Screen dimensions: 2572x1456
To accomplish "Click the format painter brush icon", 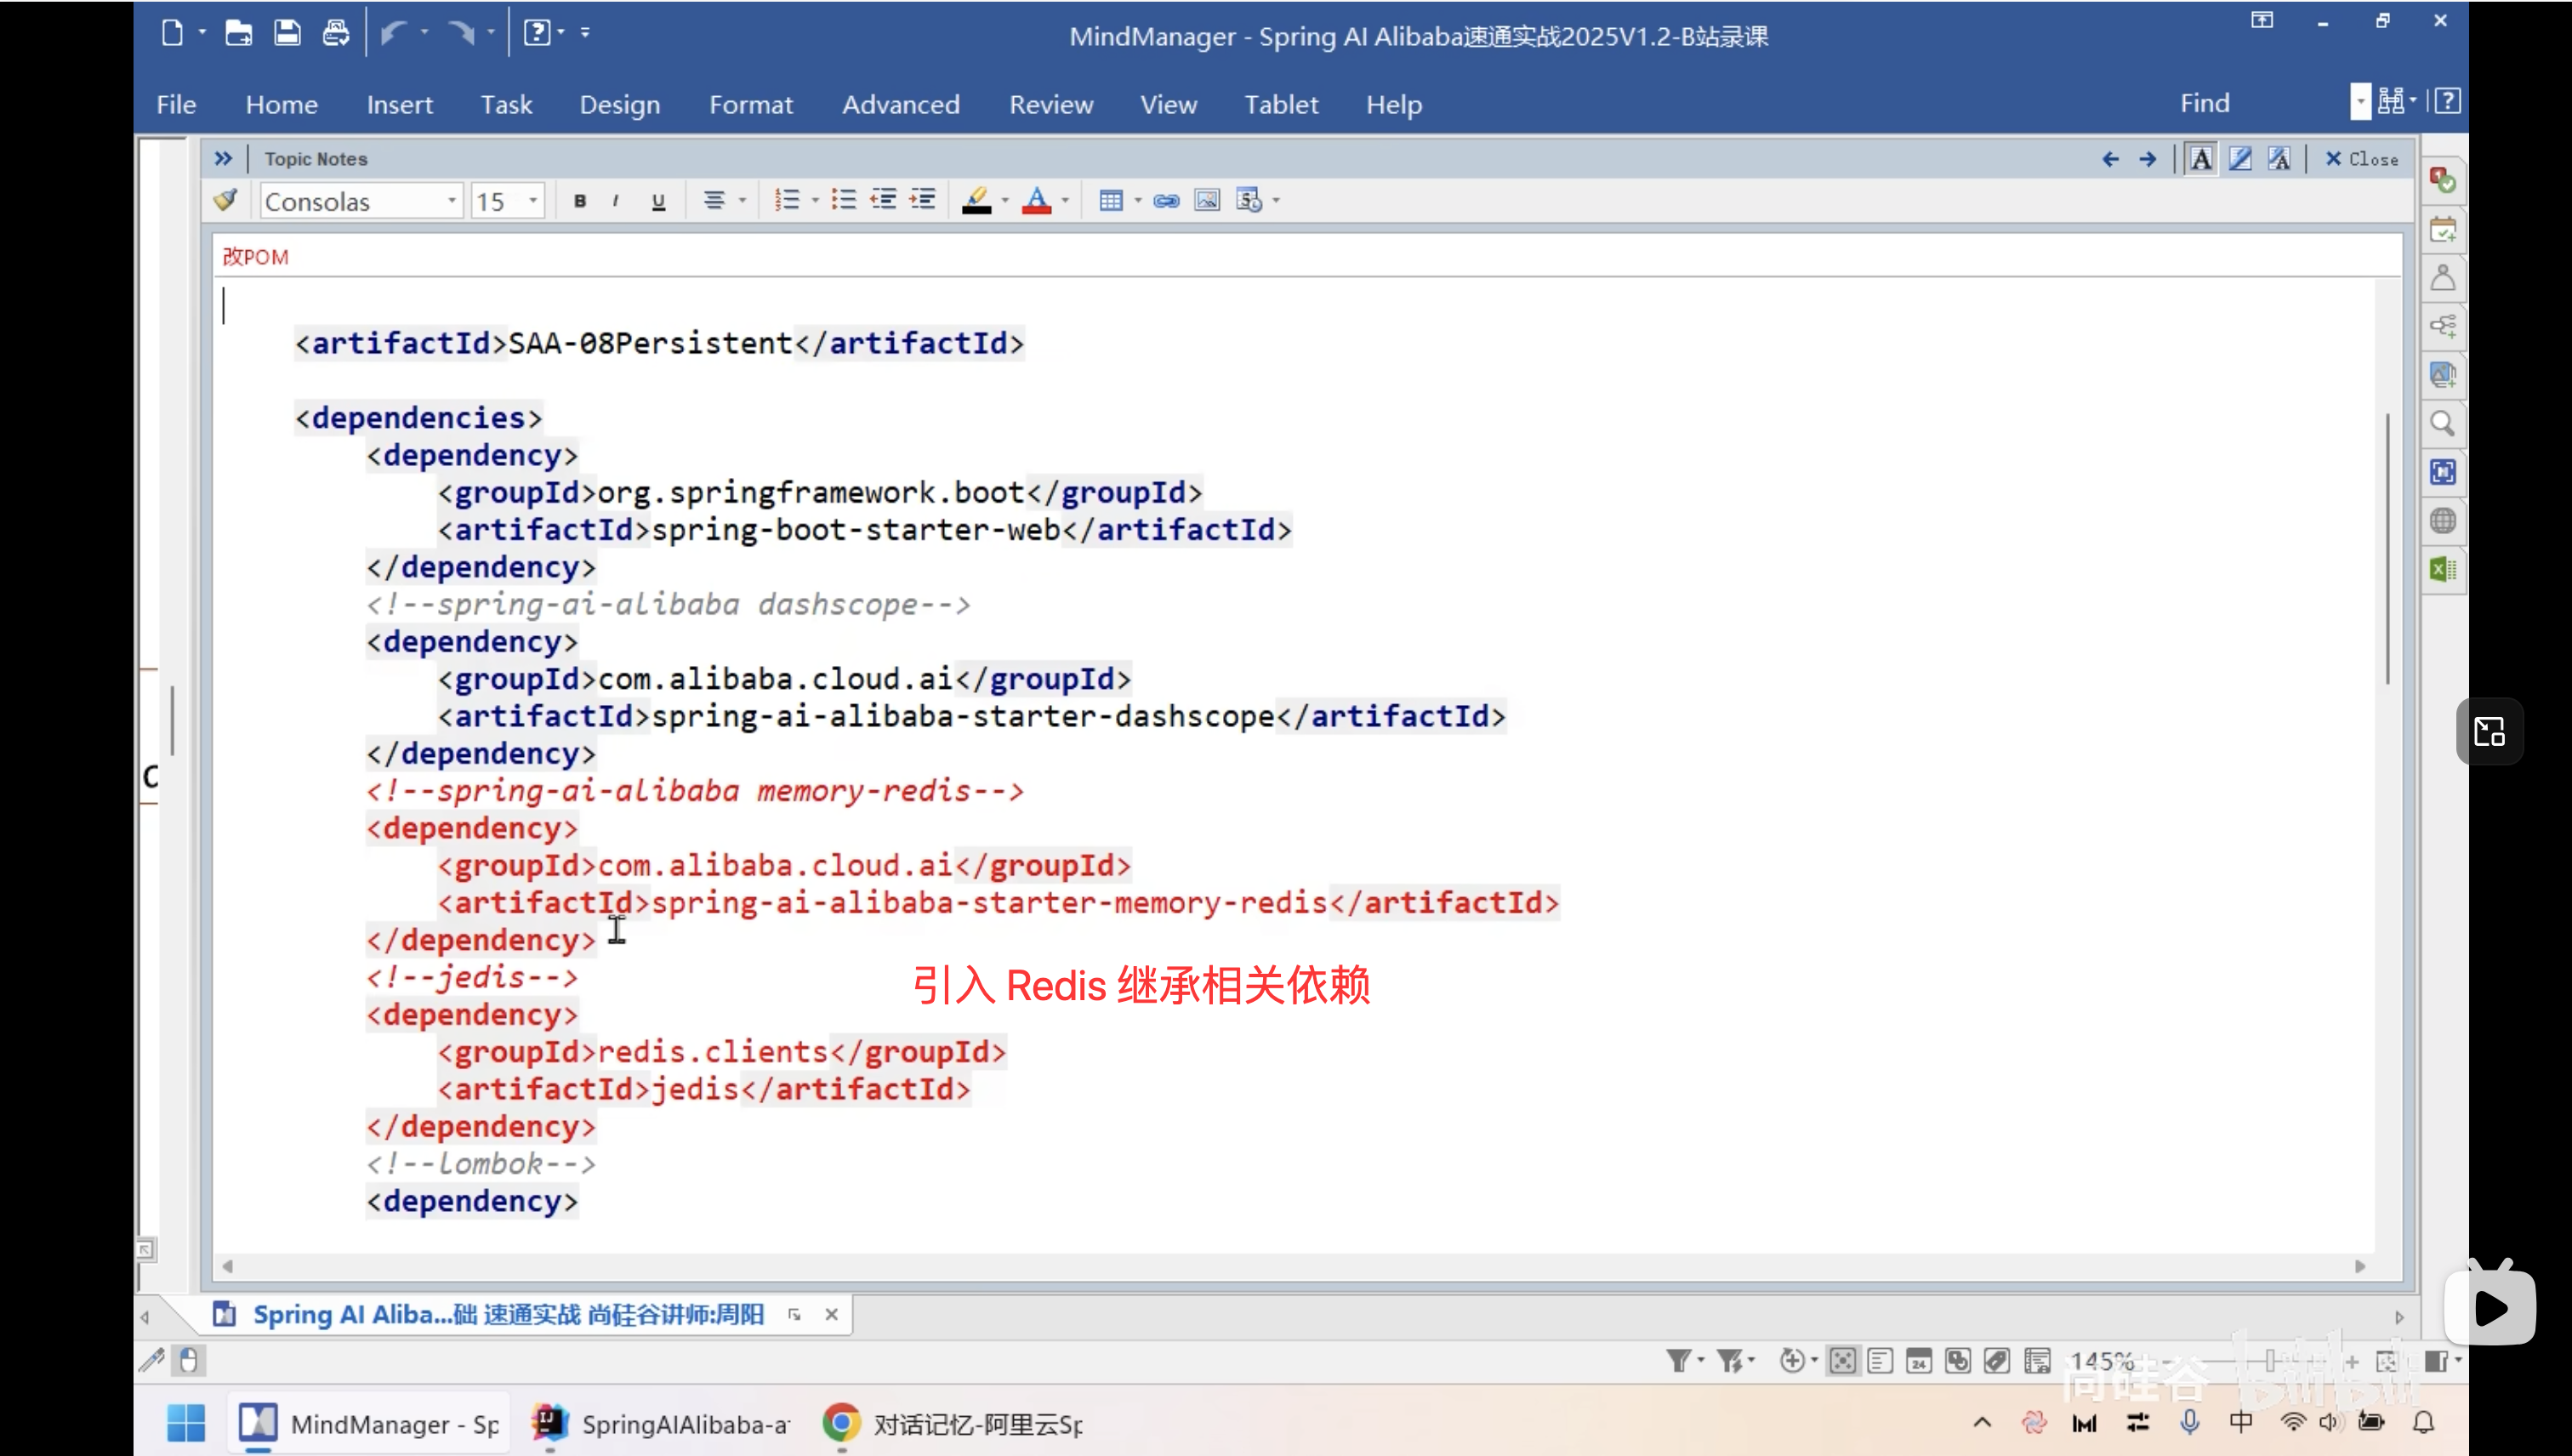I will [x=226, y=200].
